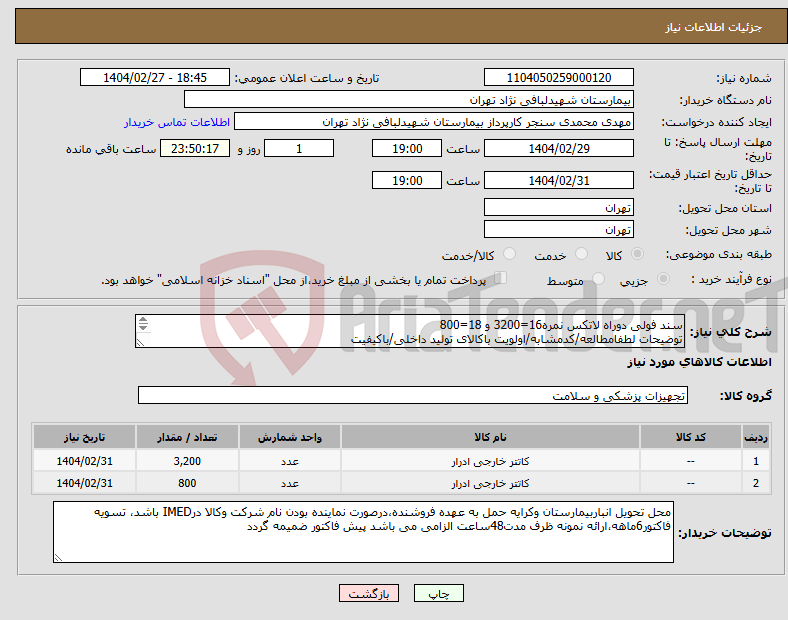Select the متوسط purchase type radio
The height and width of the screenshot is (620, 788).
tap(598, 279)
